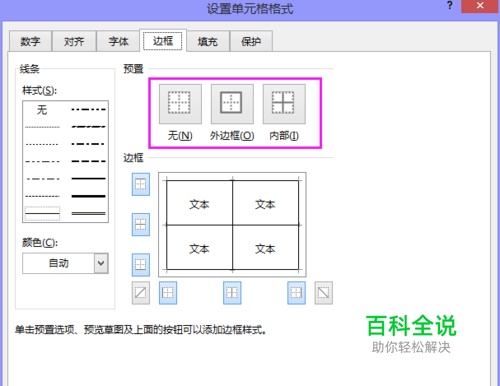Toggle the top border button
Image resolution: width=500 pixels, height=386 pixels.
click(141, 184)
